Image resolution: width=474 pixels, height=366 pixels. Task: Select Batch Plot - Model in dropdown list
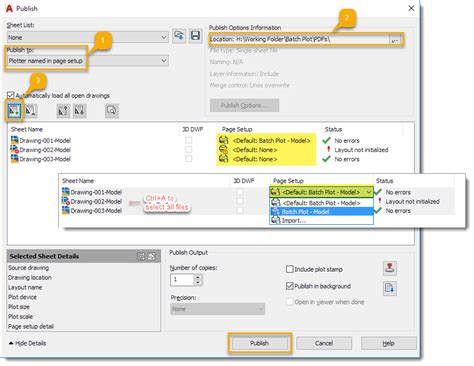point(321,212)
